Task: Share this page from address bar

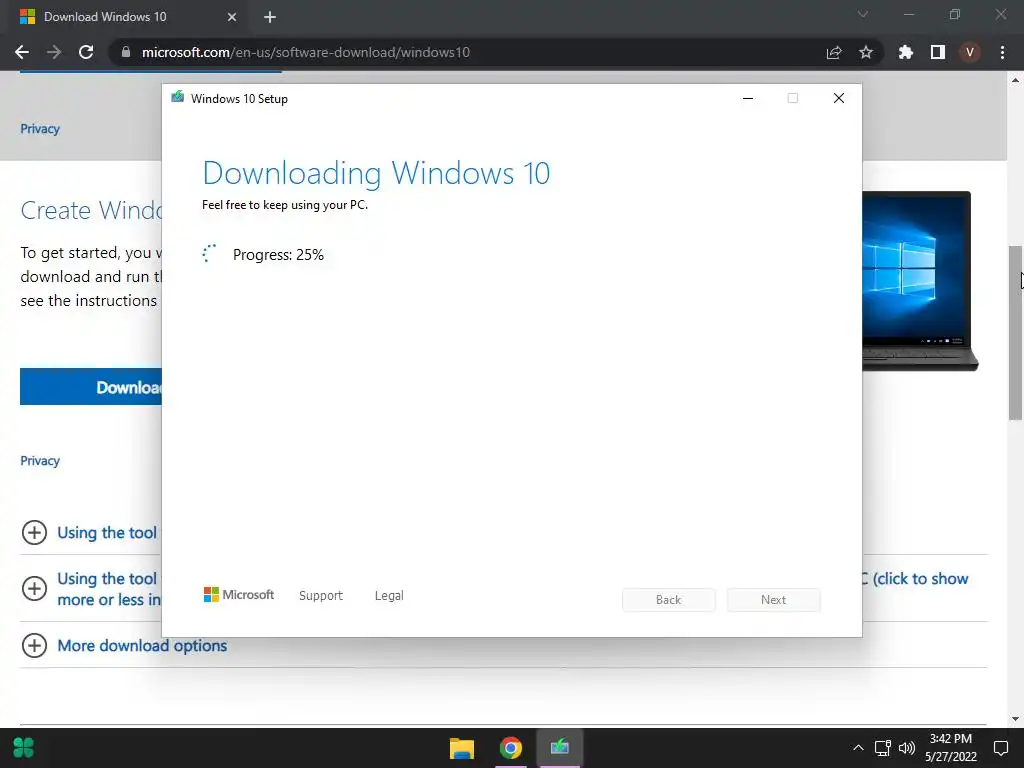Action: (834, 52)
